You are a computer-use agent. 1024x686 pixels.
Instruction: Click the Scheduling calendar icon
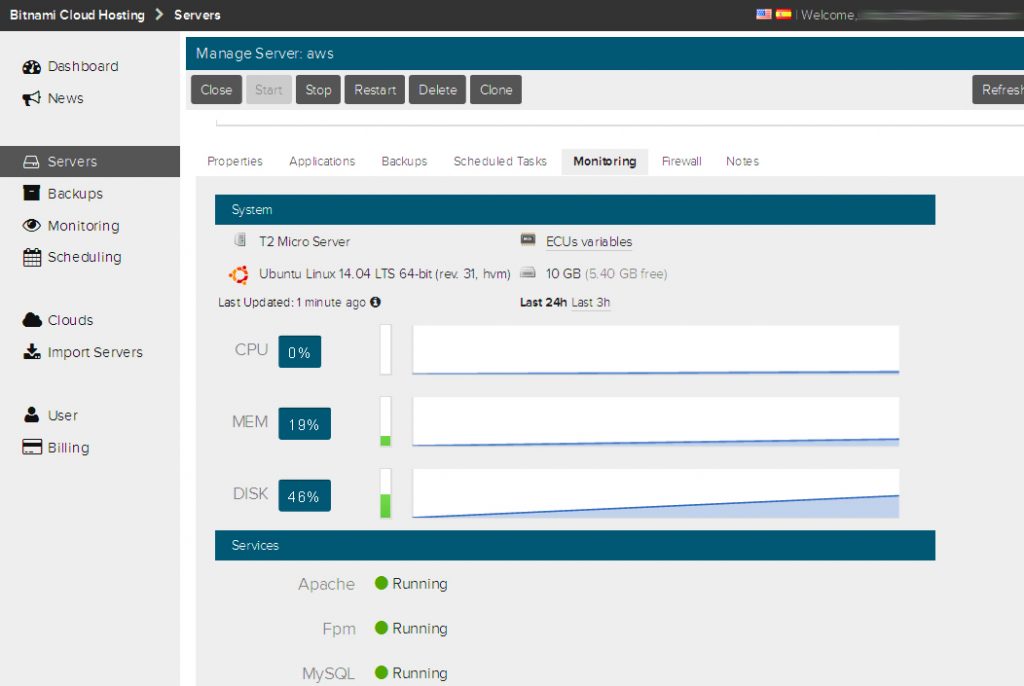(31, 257)
